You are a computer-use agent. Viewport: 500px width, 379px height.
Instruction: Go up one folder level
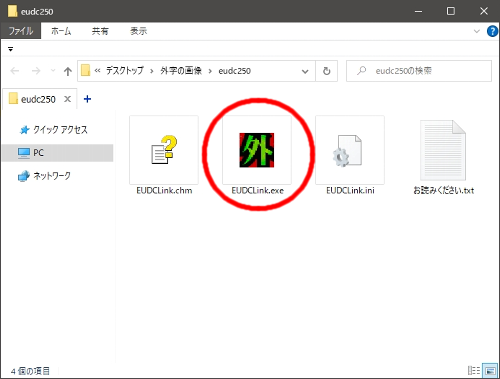pos(68,71)
